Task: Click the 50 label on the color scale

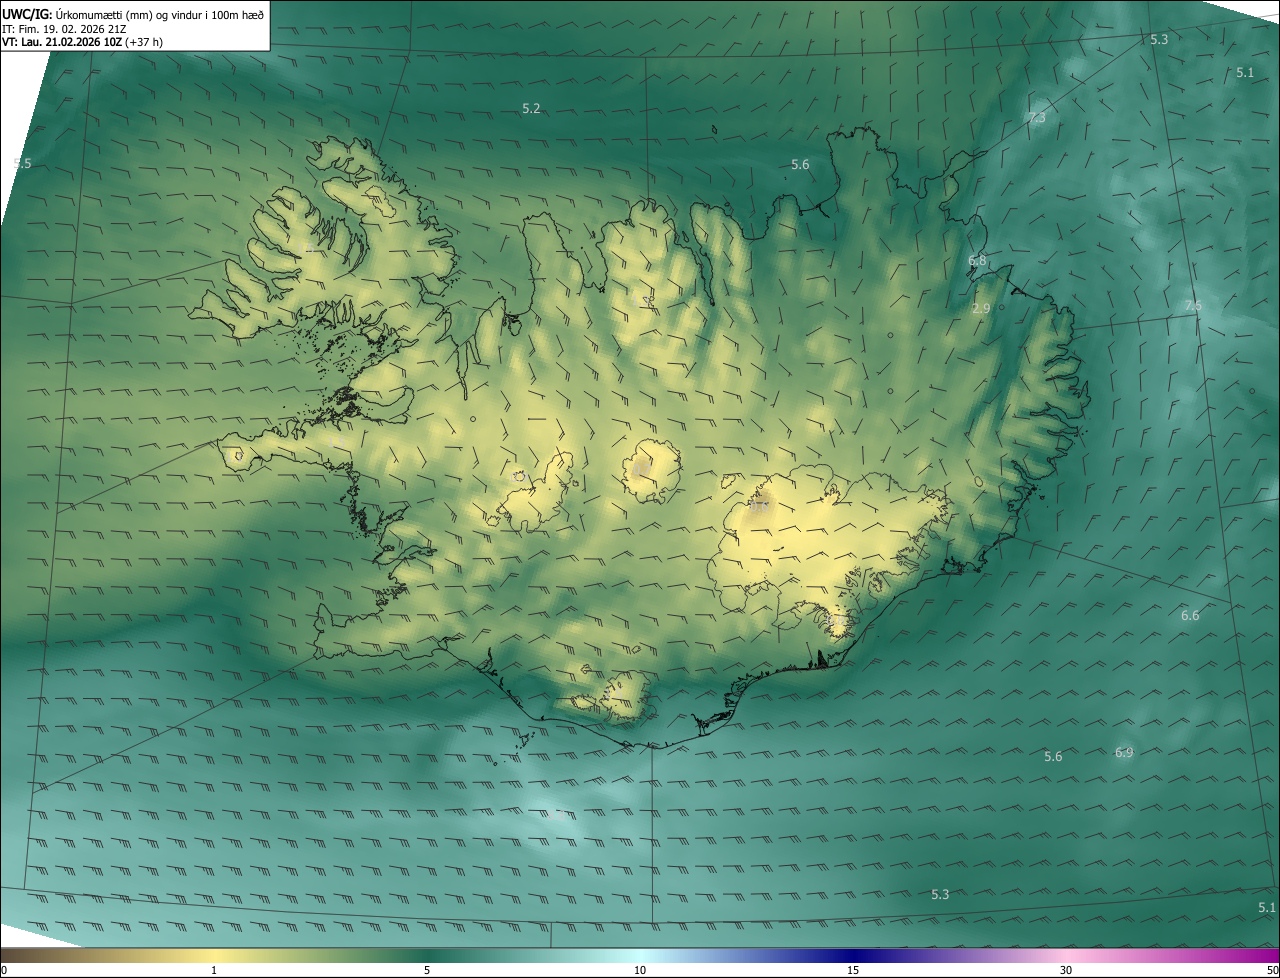Action: (1272, 970)
